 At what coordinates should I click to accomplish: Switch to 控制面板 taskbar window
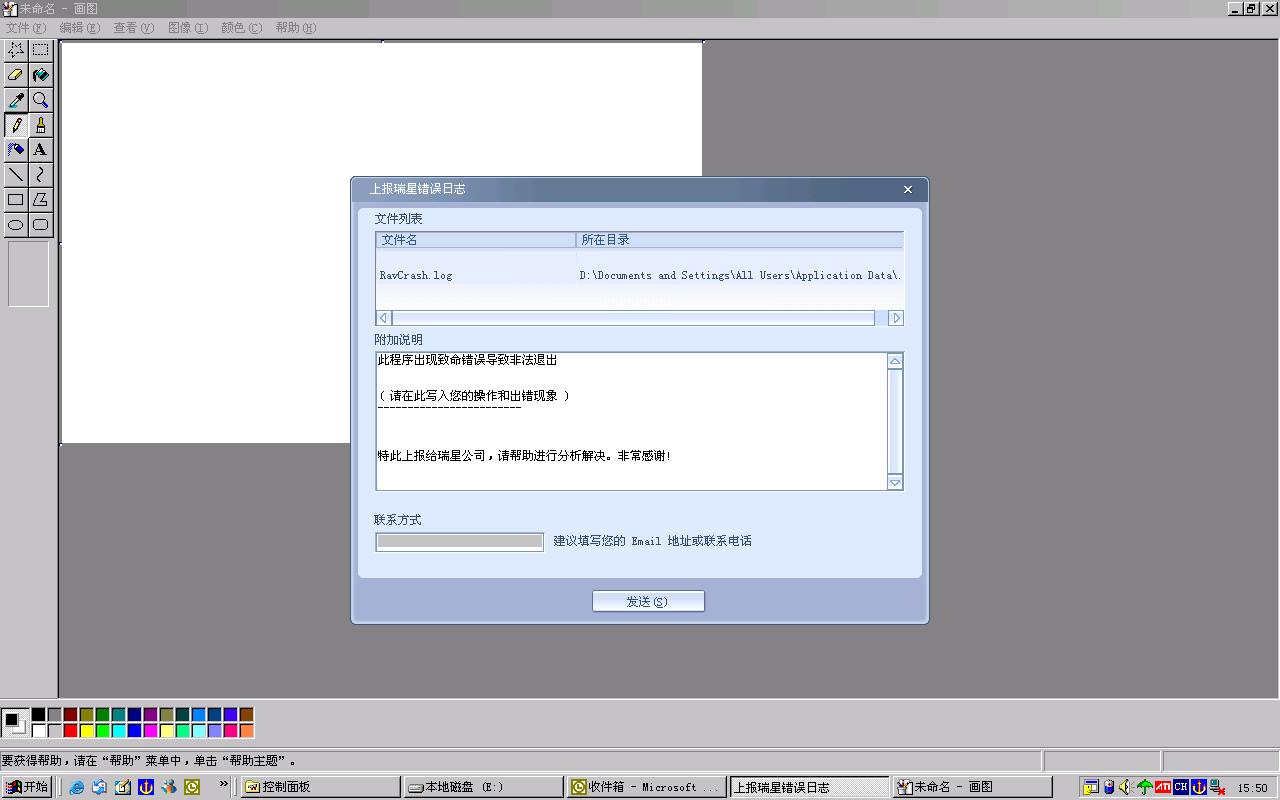tap(320, 787)
